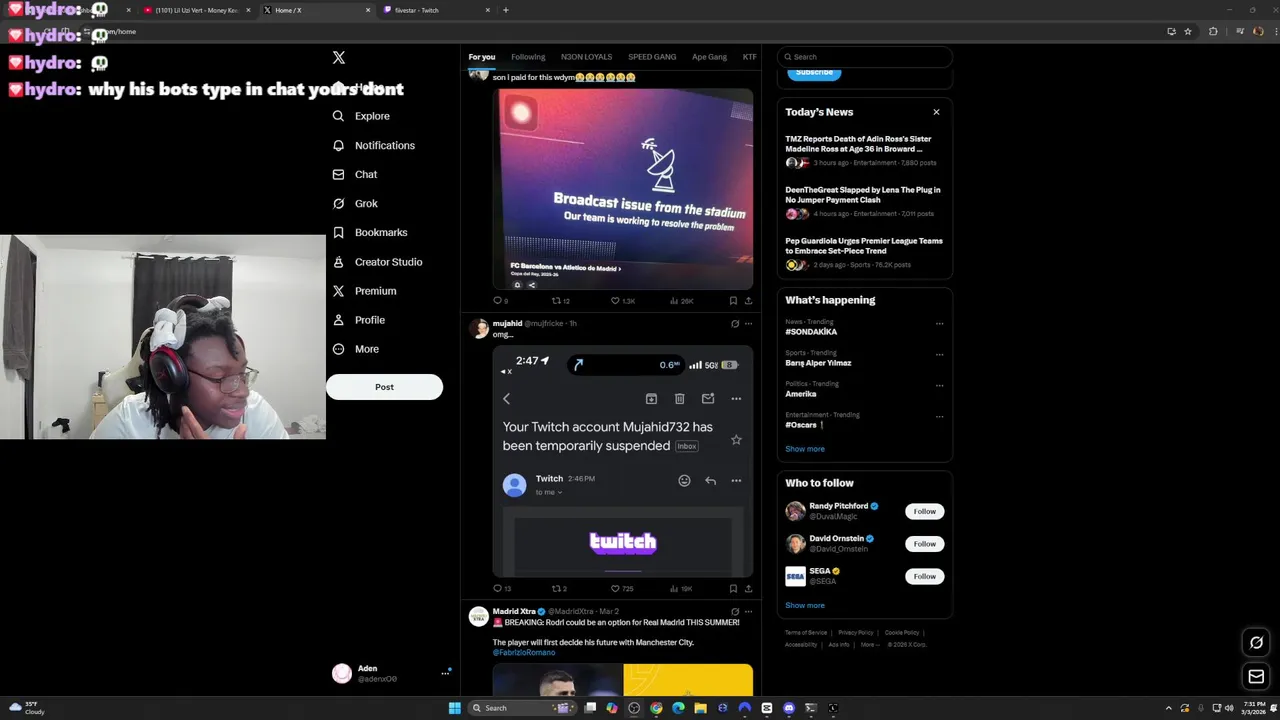Switch to the N3ON LOYALS tab
Screen dimensions: 1280x720
click(x=586, y=57)
